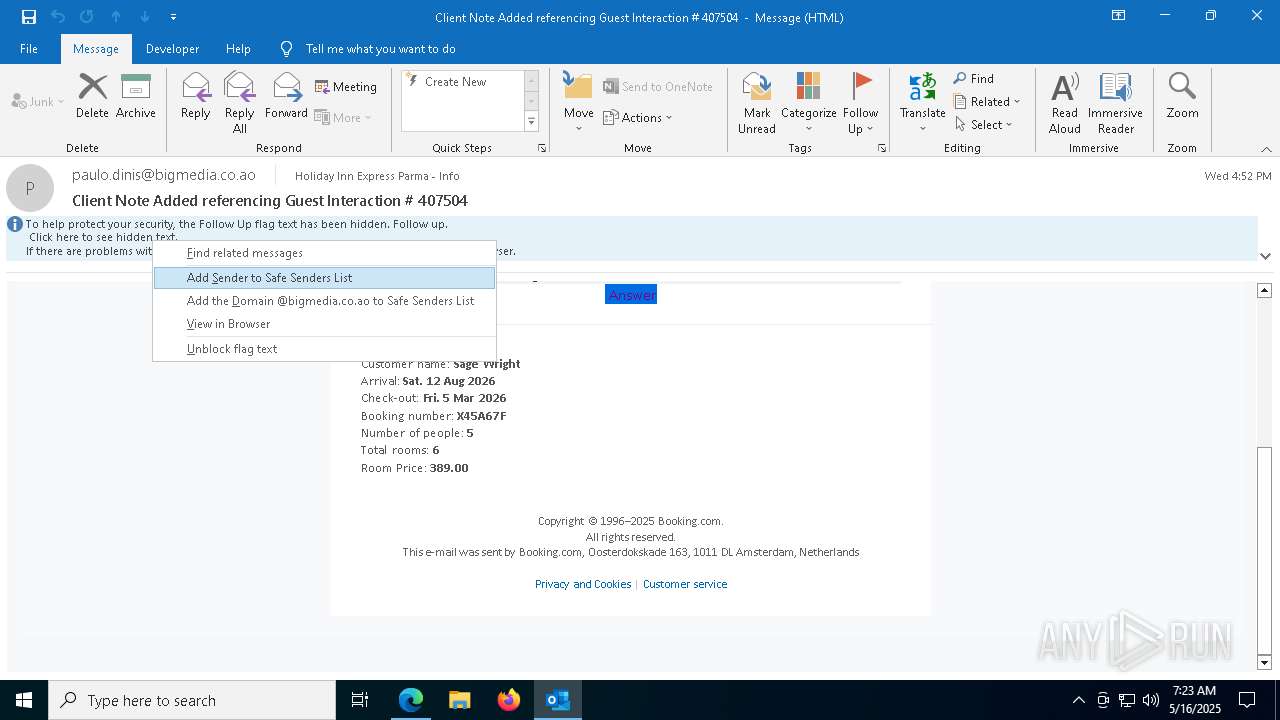Add the Domain @bigmedia.co.ao to Safe Senders
This screenshot has width=1280, height=720.
[325, 301]
